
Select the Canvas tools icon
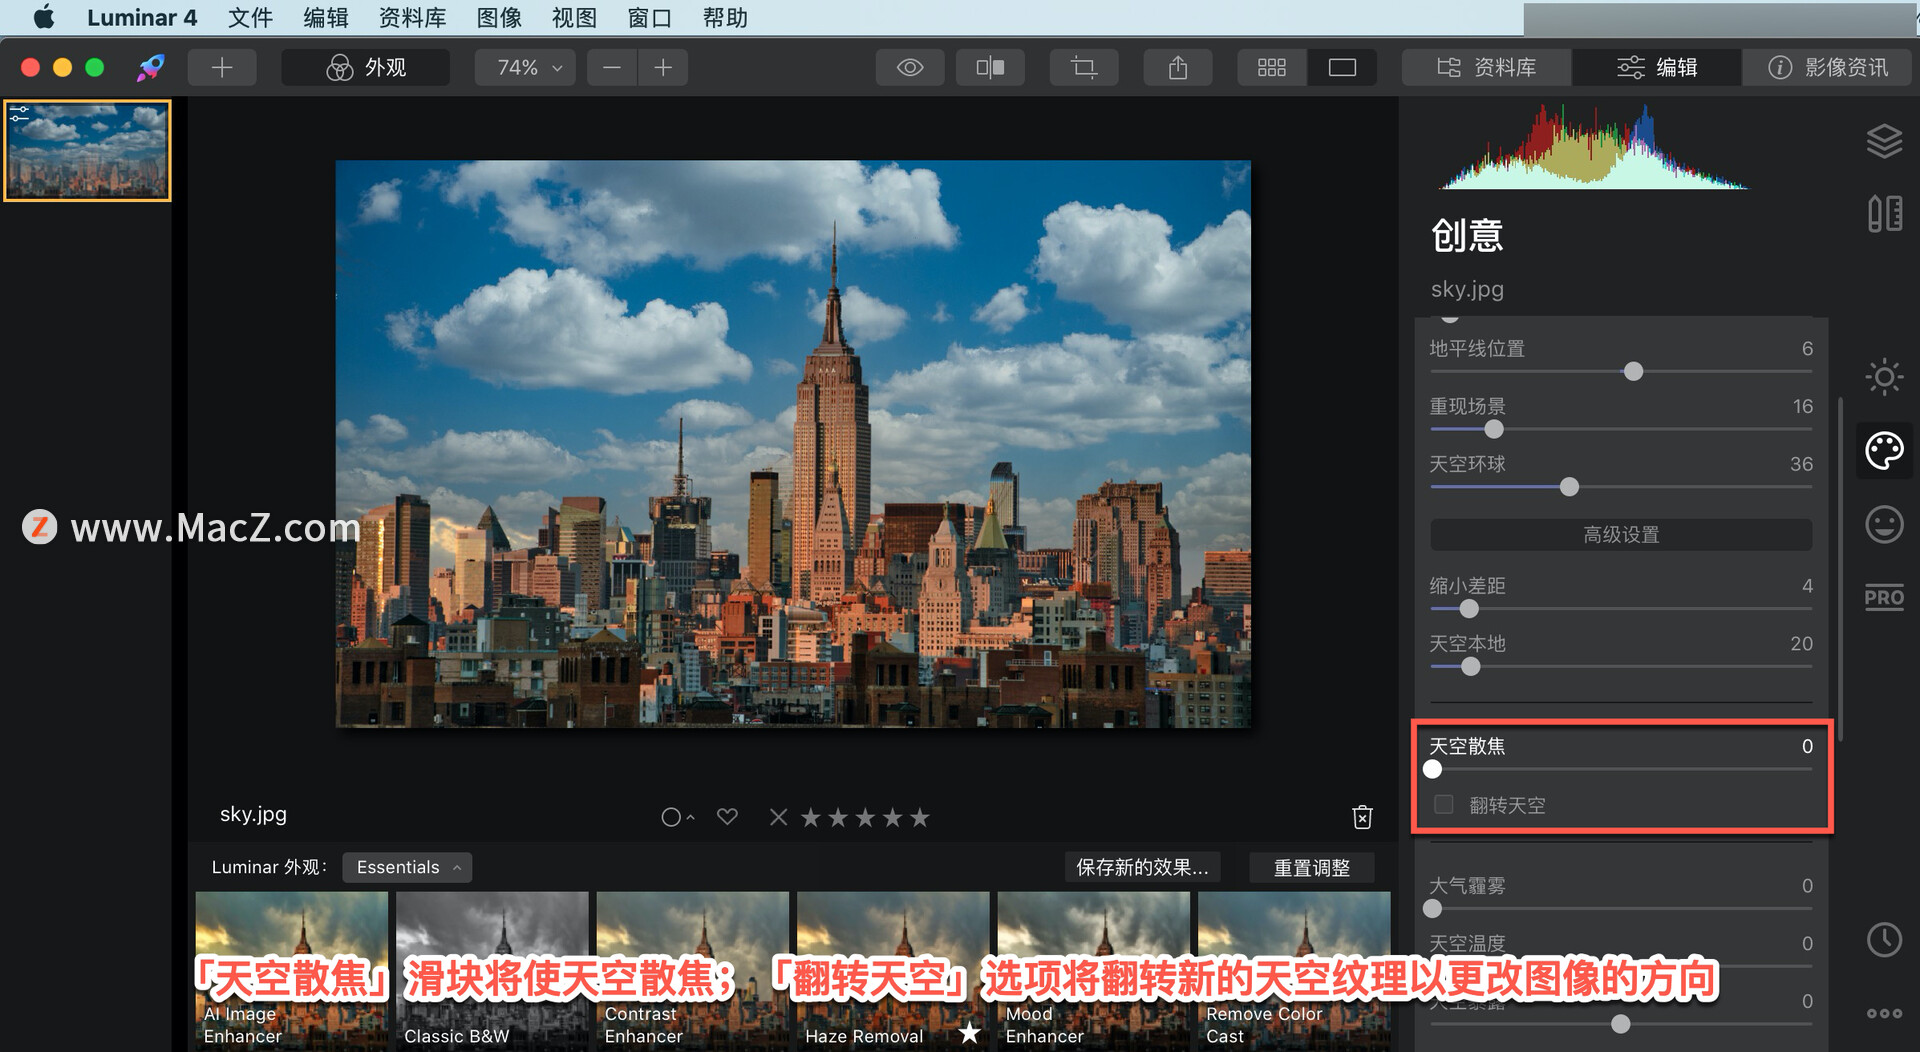click(x=1884, y=214)
